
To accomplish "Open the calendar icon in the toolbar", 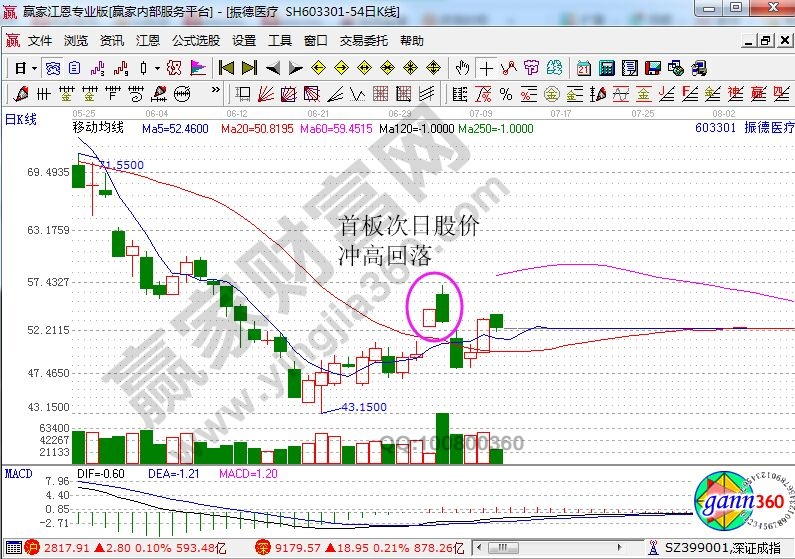I will click(584, 68).
